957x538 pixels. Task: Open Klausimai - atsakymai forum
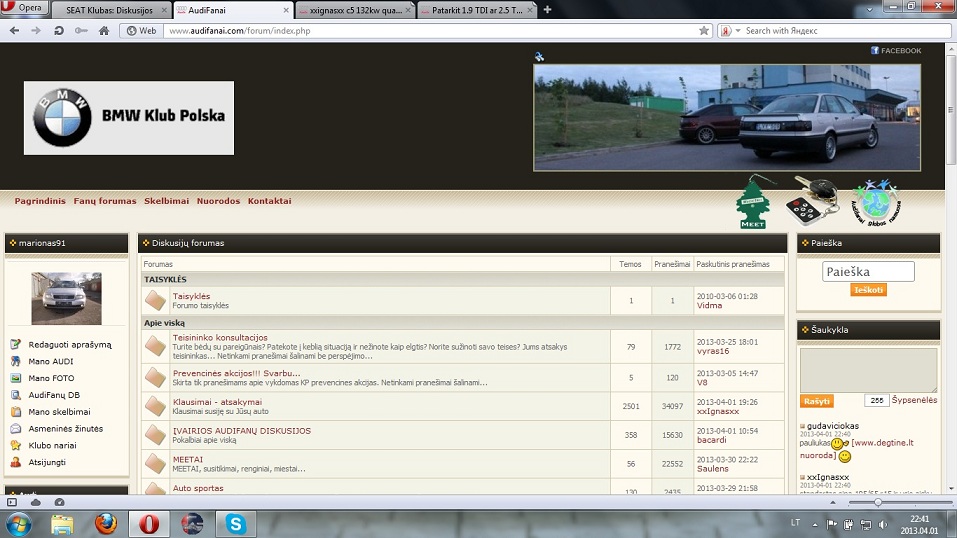coord(217,402)
